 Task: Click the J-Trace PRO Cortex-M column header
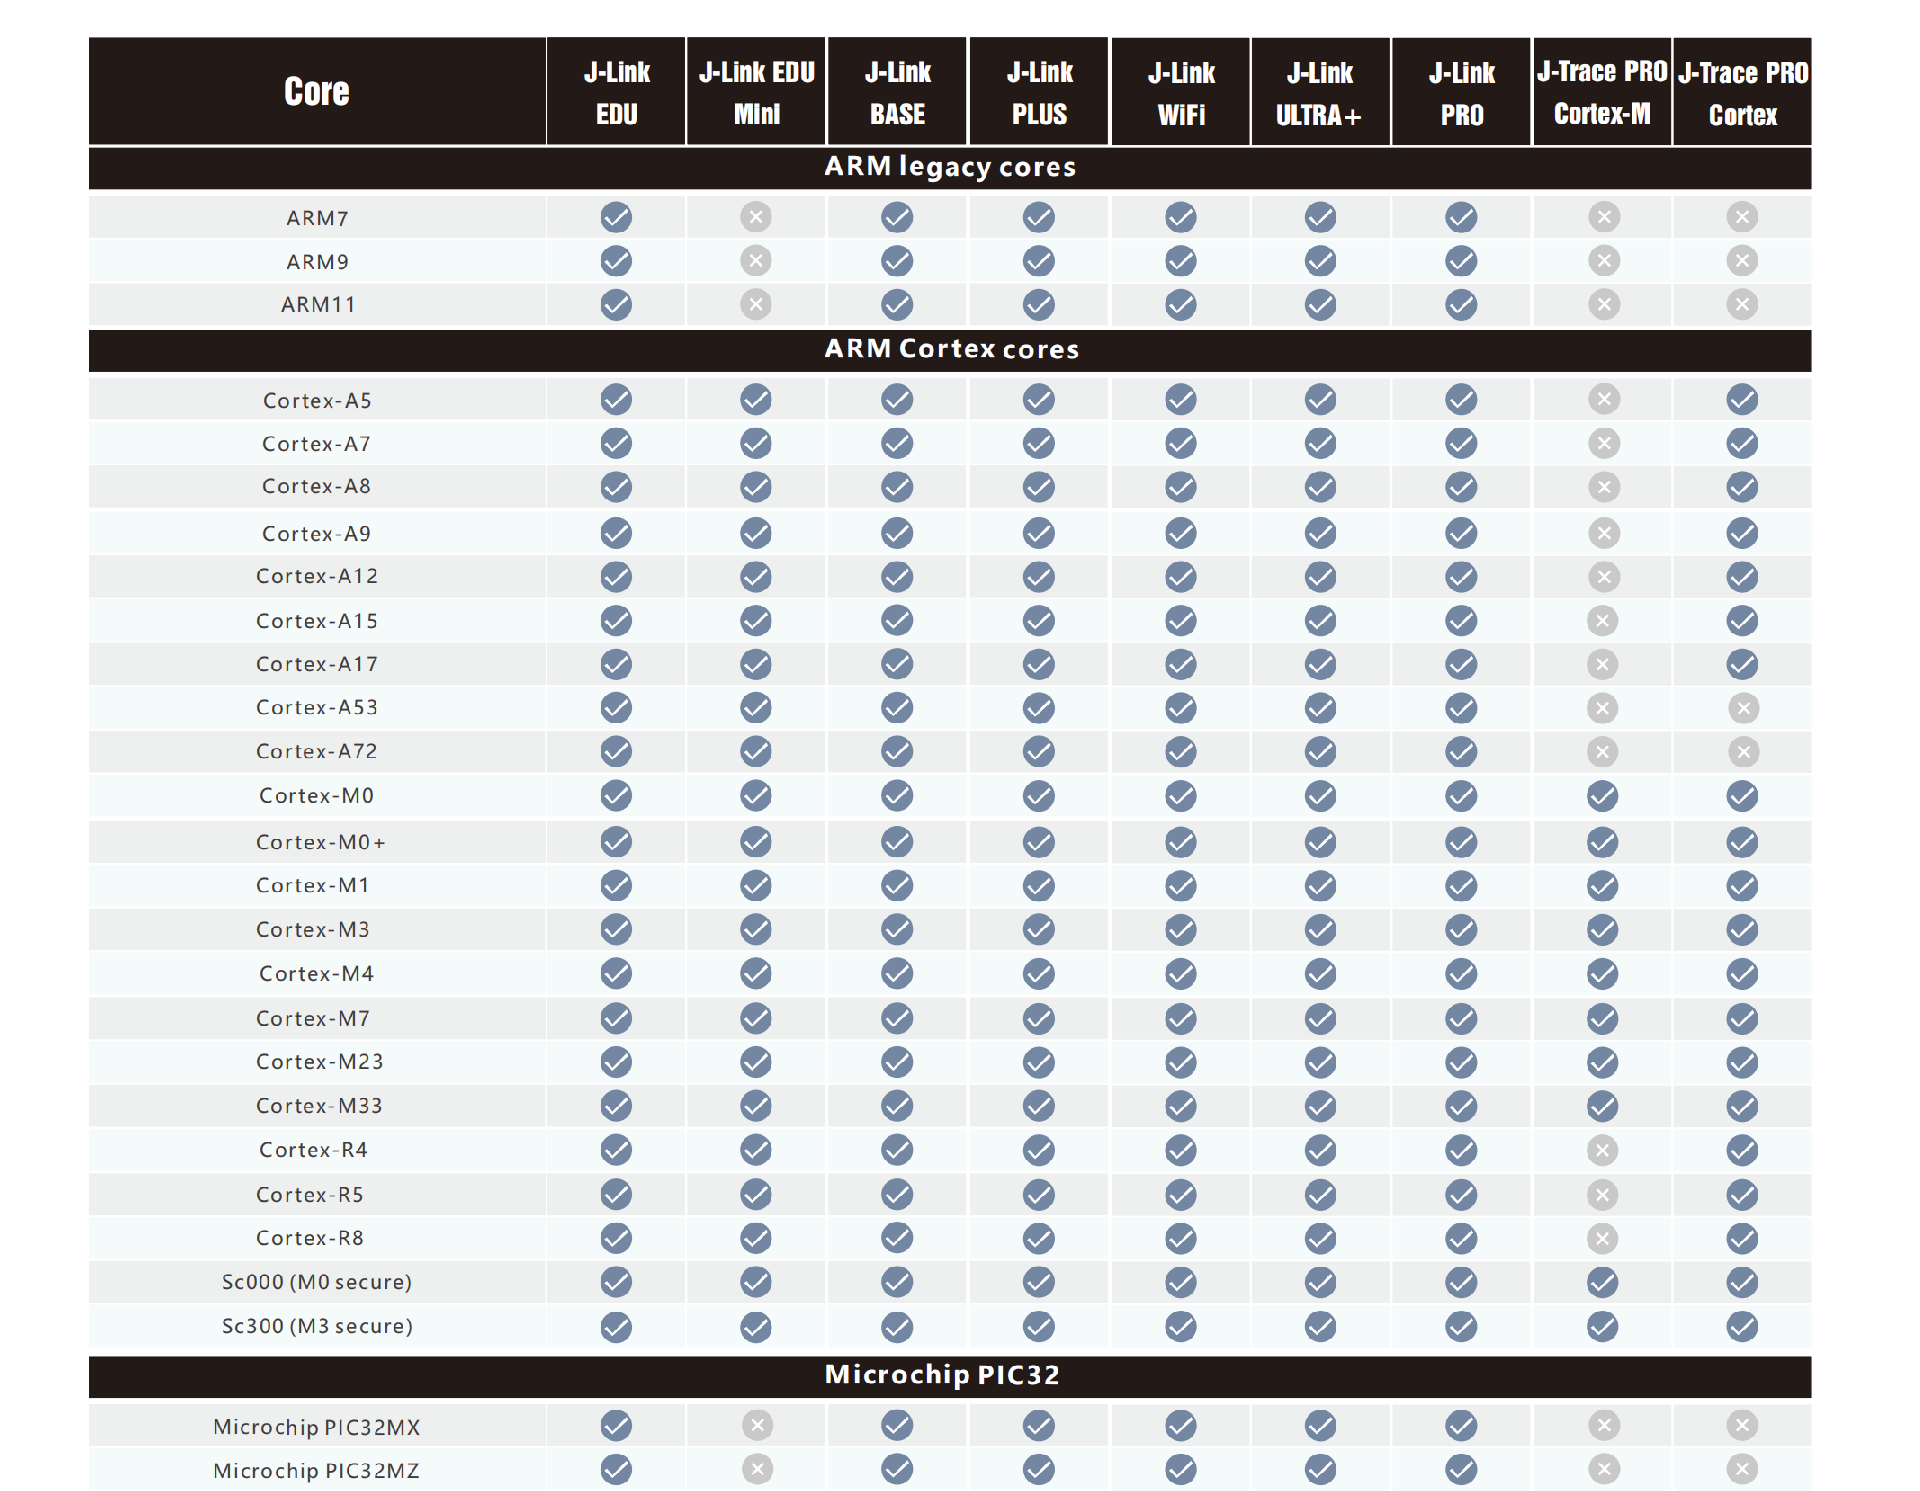1602,92
